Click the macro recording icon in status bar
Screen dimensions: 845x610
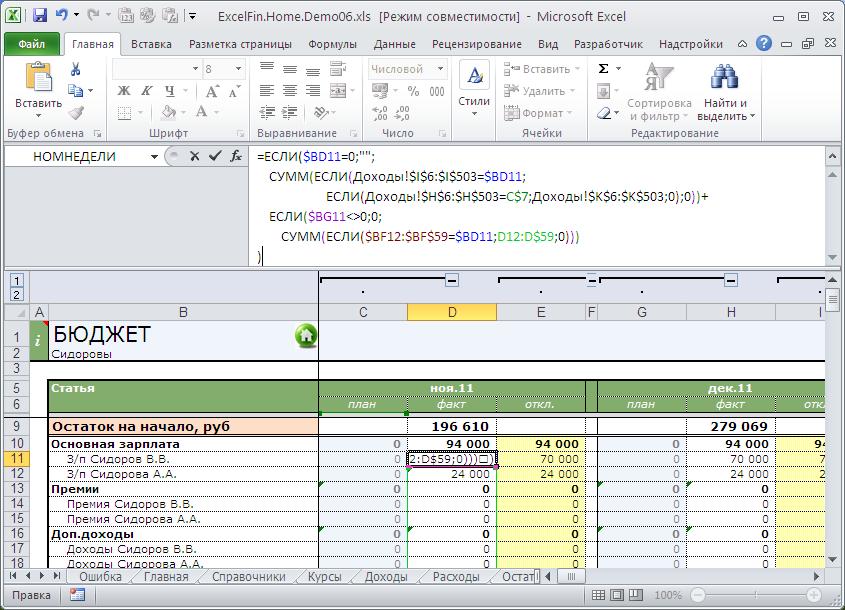tap(78, 595)
